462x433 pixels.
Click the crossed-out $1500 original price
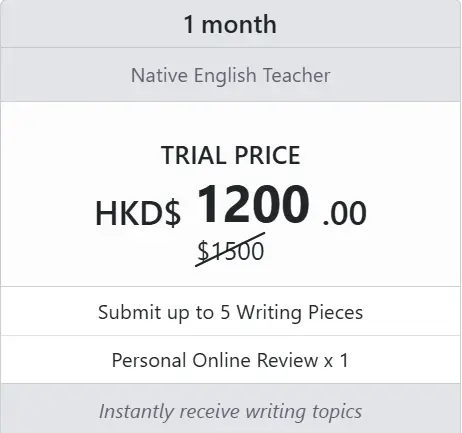pyautogui.click(x=230, y=250)
